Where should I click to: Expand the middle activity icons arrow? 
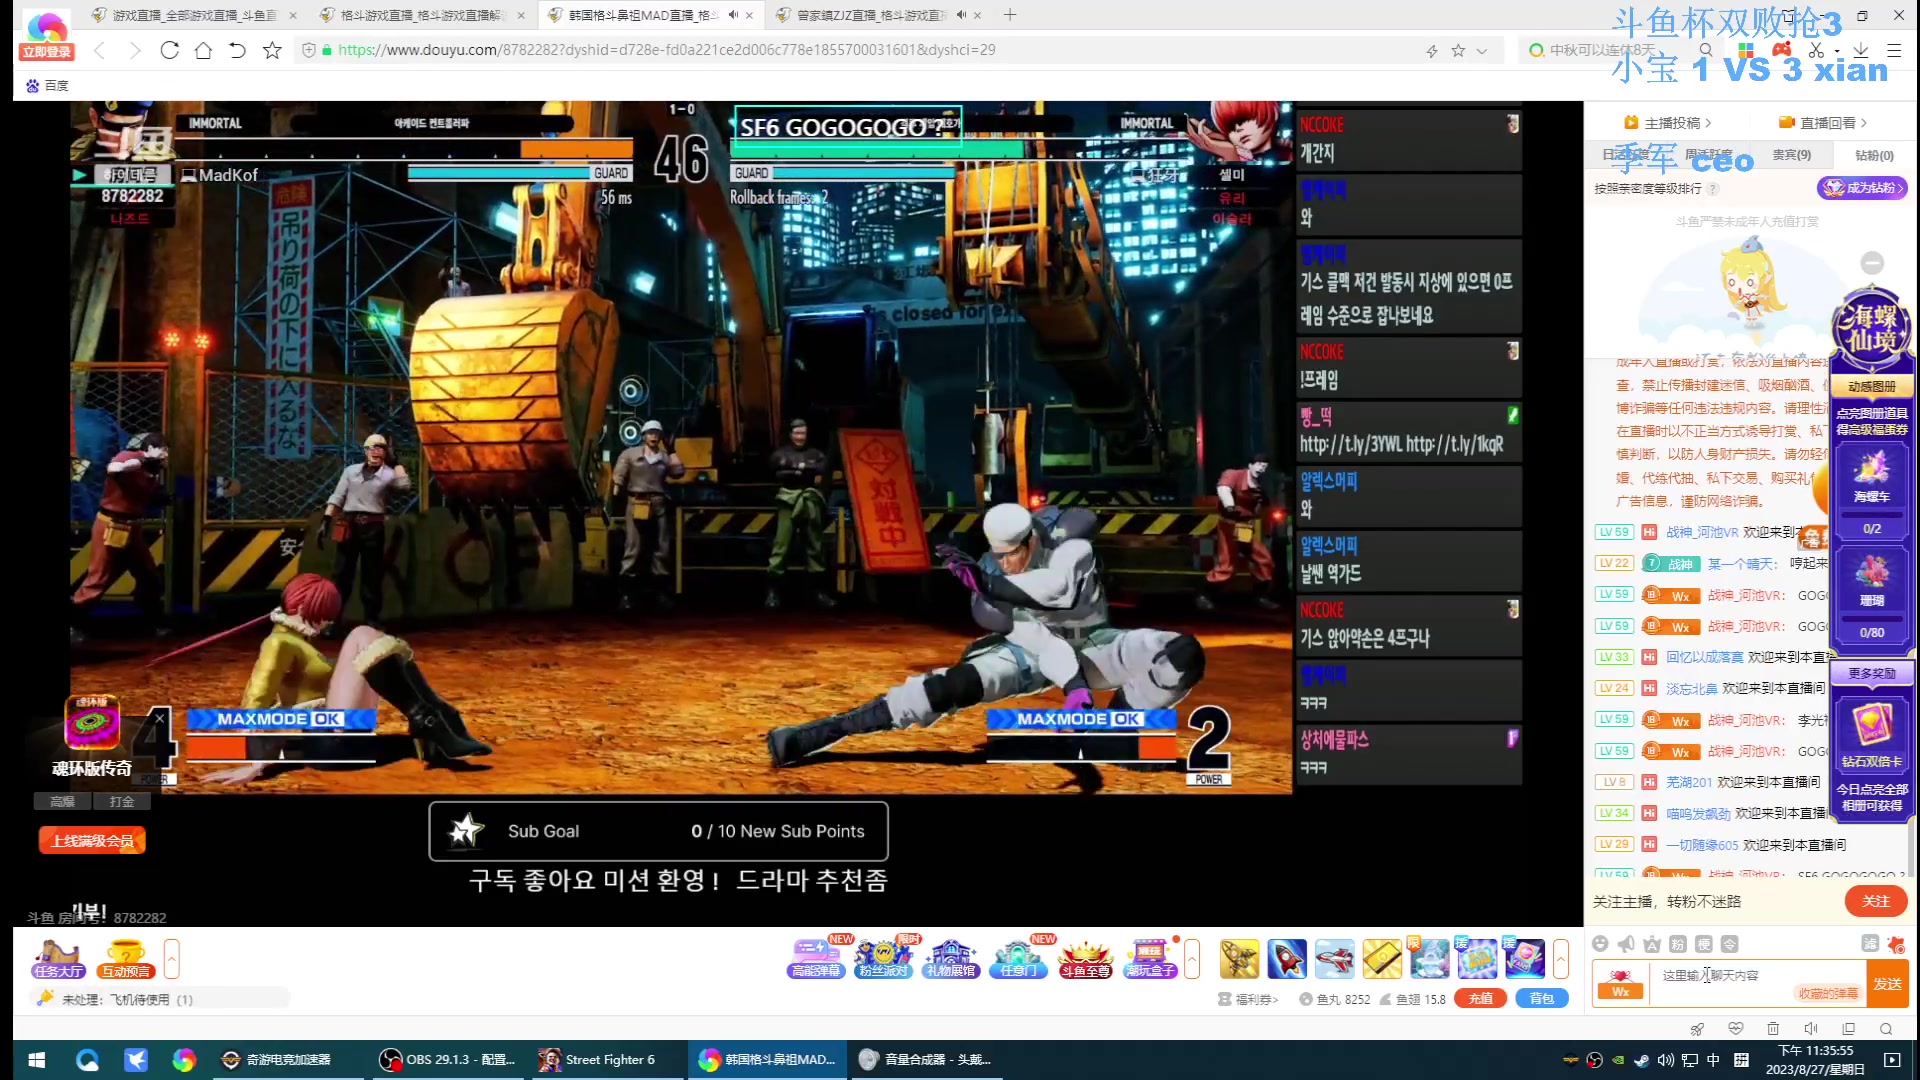[1192, 959]
